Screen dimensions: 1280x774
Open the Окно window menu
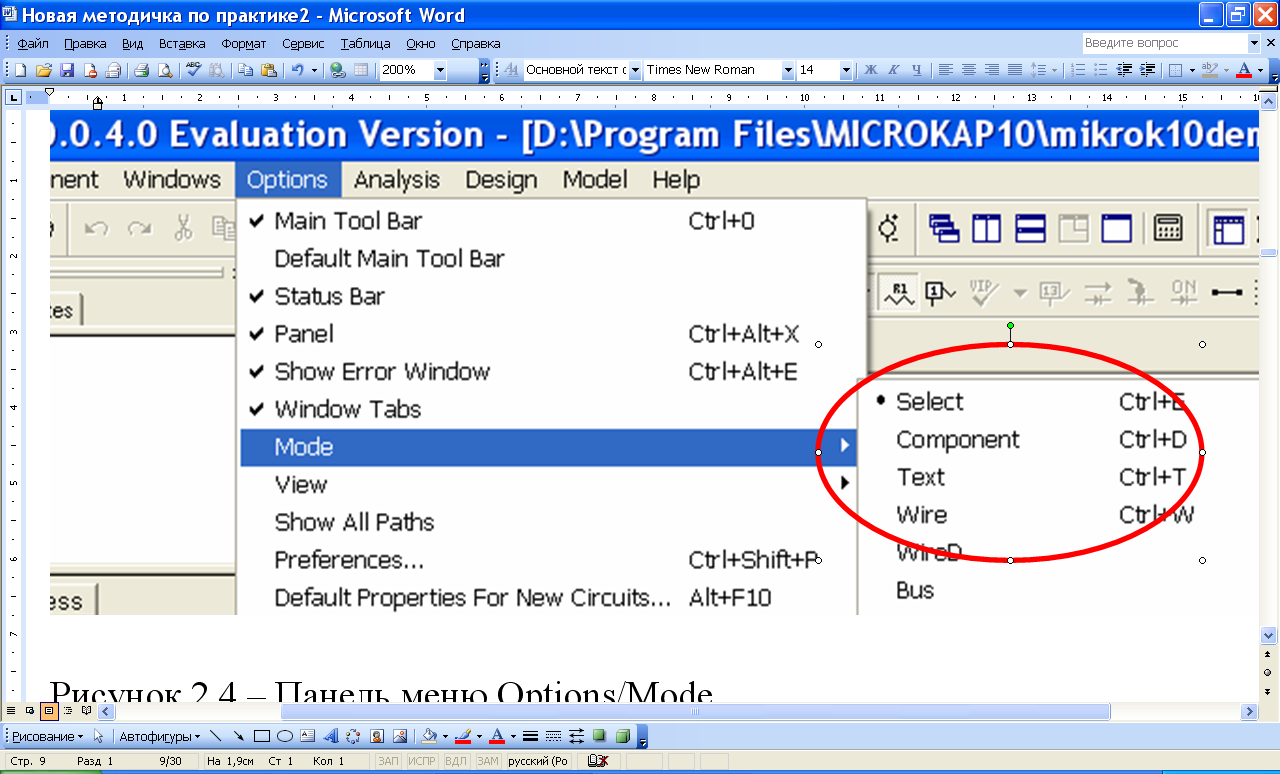pos(421,44)
